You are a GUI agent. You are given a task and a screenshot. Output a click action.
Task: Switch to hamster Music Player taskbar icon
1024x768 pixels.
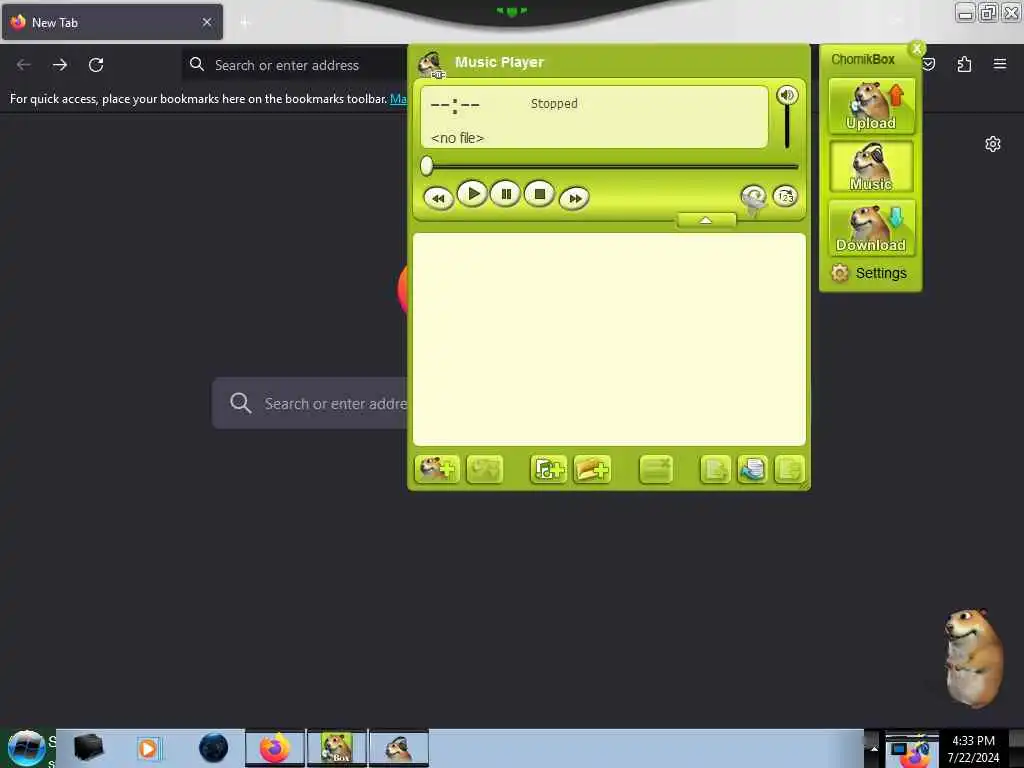coord(399,748)
